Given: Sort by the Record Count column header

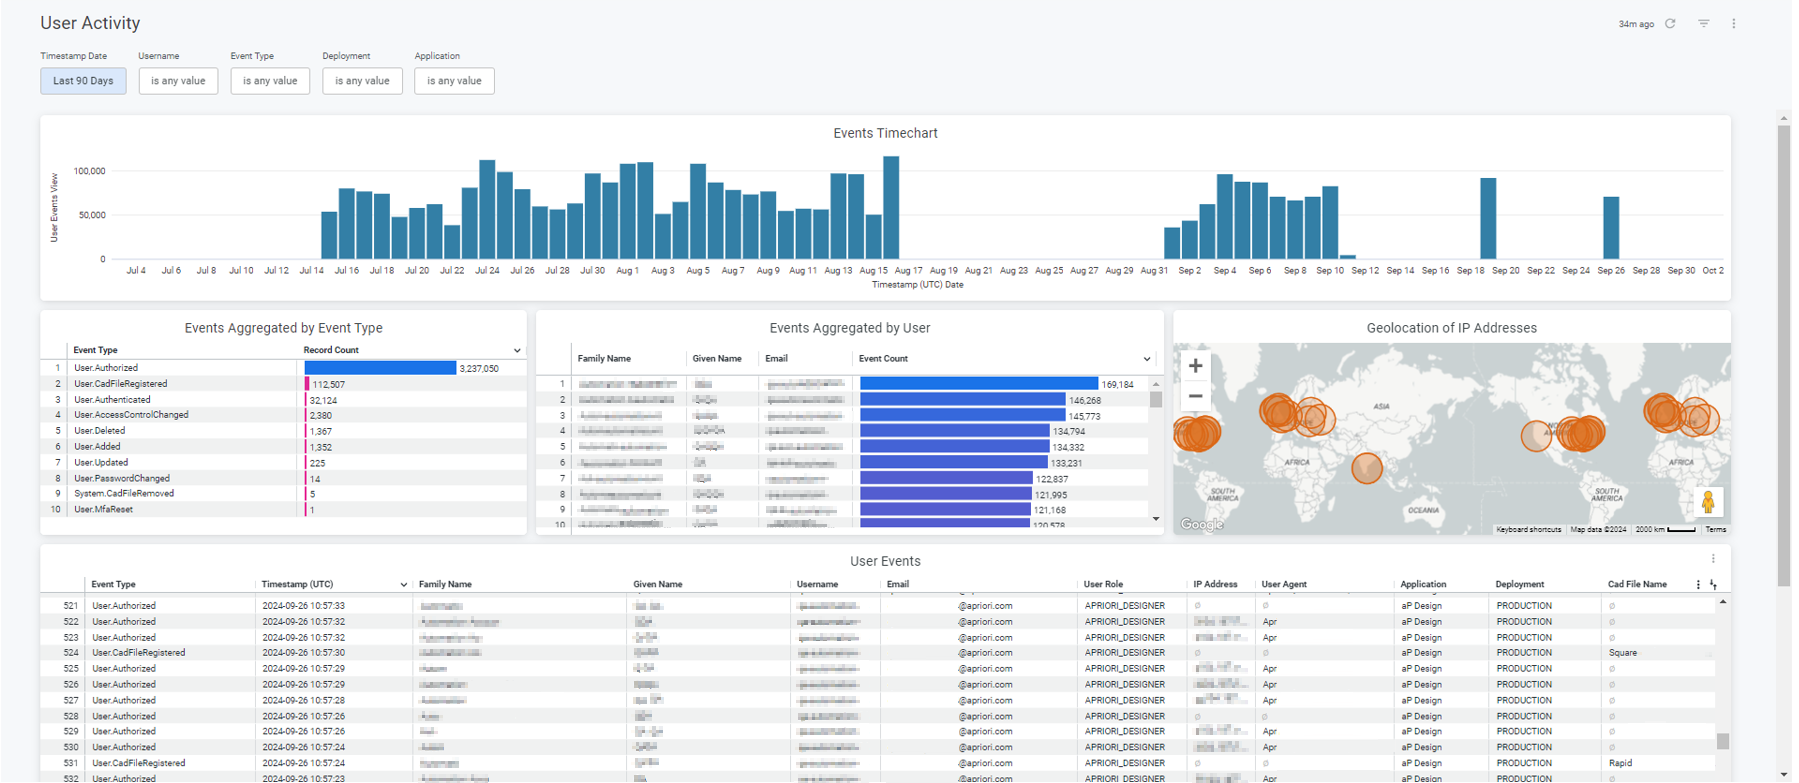Looking at the screenshot, I should point(331,350).
